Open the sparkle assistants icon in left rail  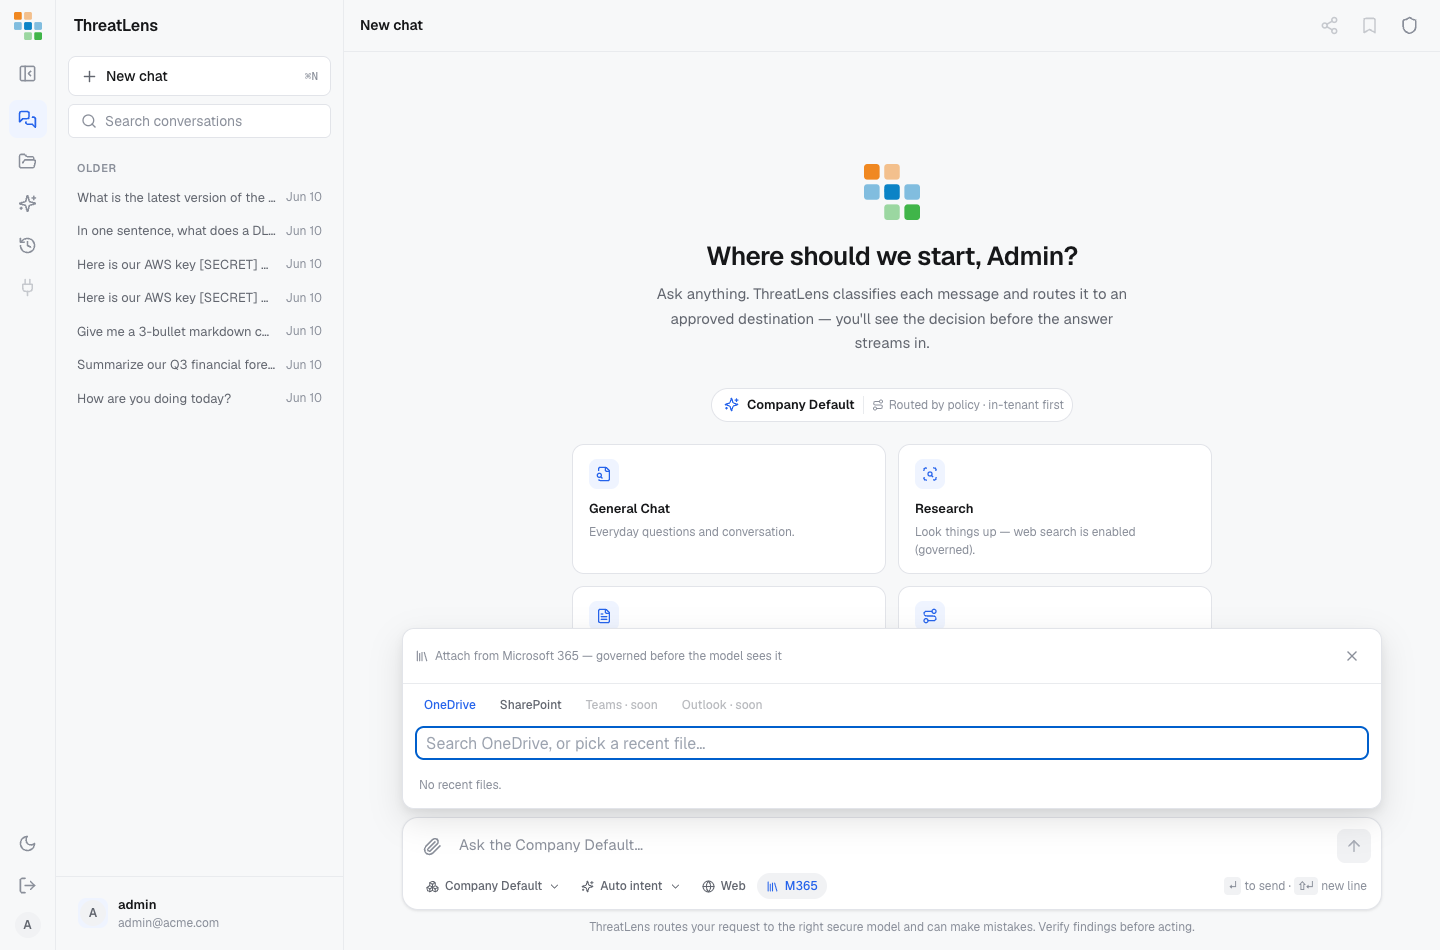point(28,203)
